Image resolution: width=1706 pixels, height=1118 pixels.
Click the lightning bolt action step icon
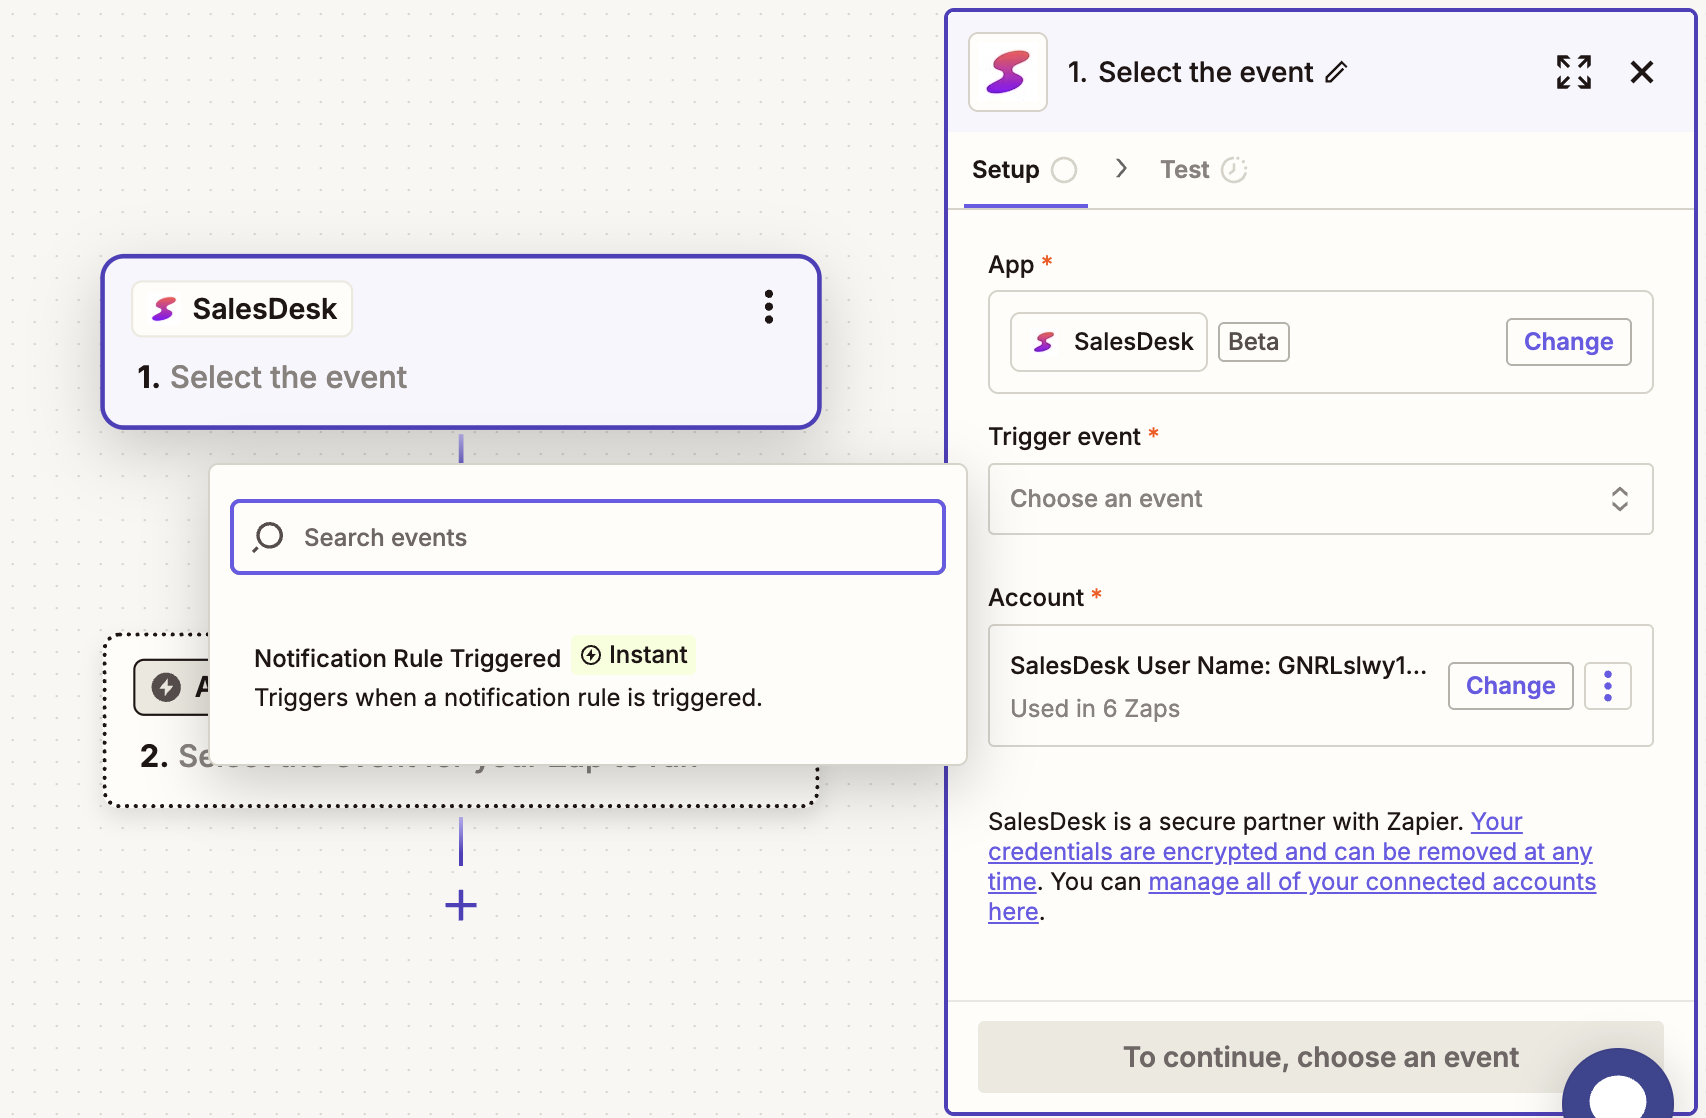click(x=166, y=687)
